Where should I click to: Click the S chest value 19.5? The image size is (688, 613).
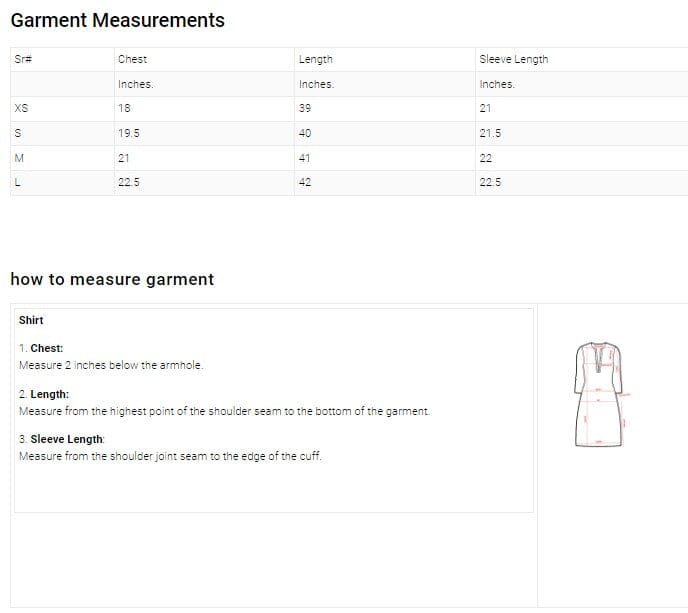pyautogui.click(x=128, y=134)
